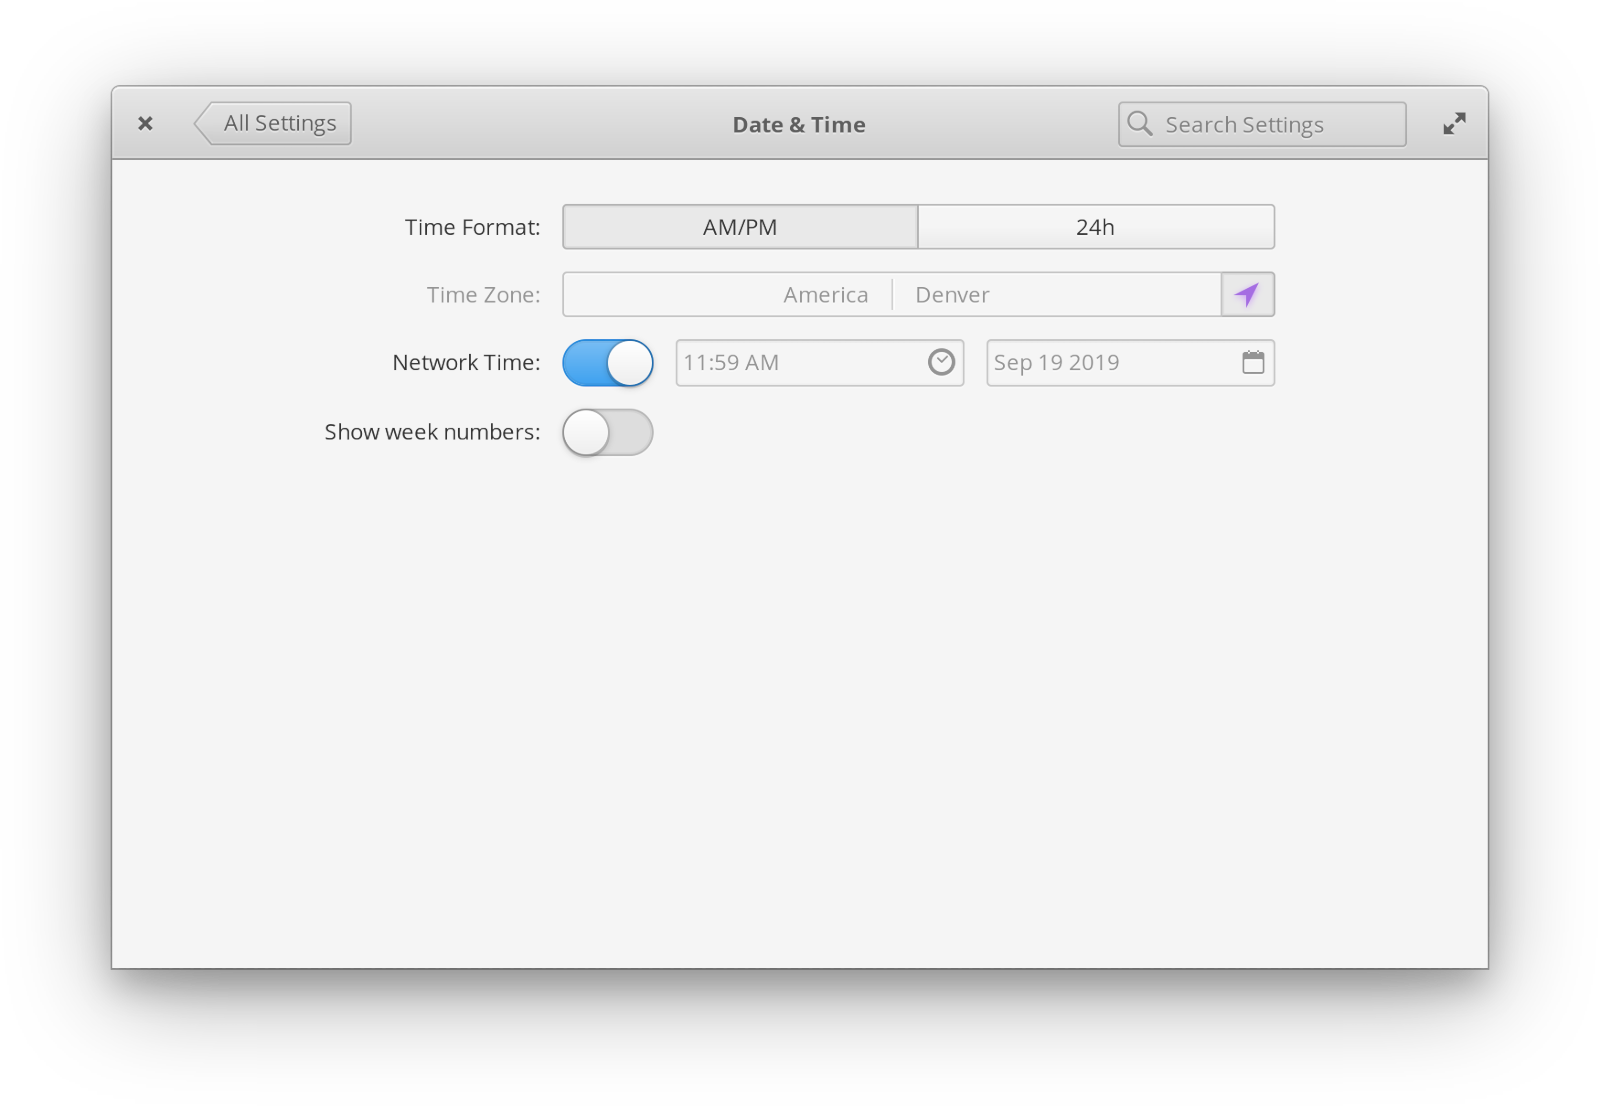This screenshot has height=1106, width=1600.
Task: Select the AM/PM time format
Action: point(739,227)
